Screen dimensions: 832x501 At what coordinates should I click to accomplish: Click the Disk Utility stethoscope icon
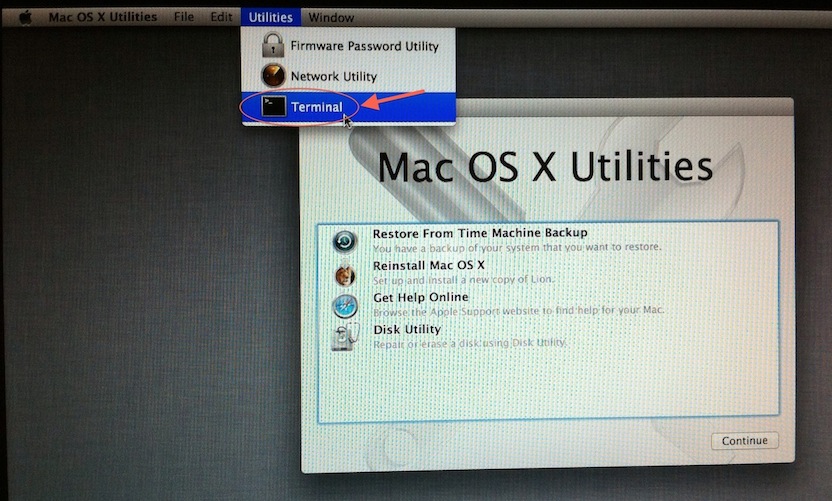(x=345, y=337)
